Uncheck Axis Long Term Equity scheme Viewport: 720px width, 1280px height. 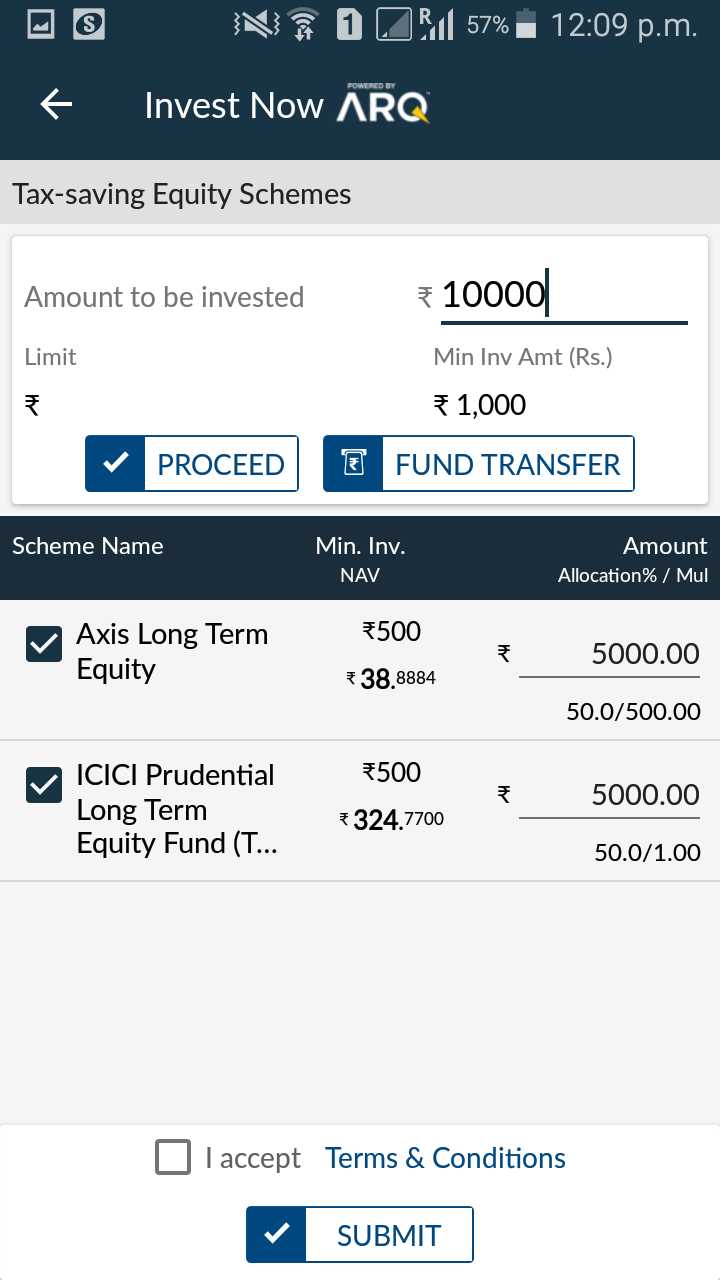click(44, 645)
